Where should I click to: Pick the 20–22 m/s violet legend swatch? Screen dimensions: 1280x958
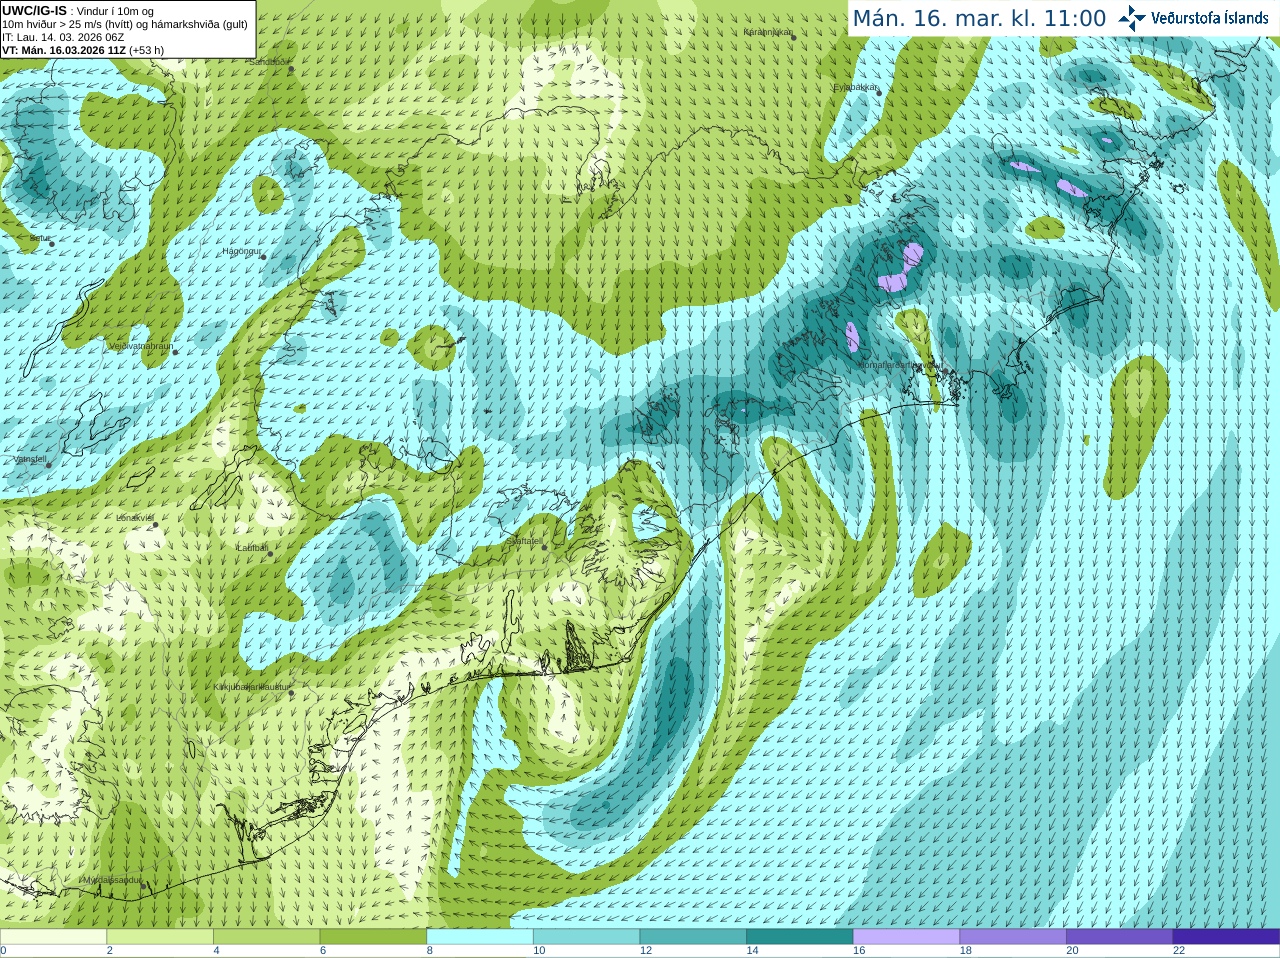point(1120,937)
